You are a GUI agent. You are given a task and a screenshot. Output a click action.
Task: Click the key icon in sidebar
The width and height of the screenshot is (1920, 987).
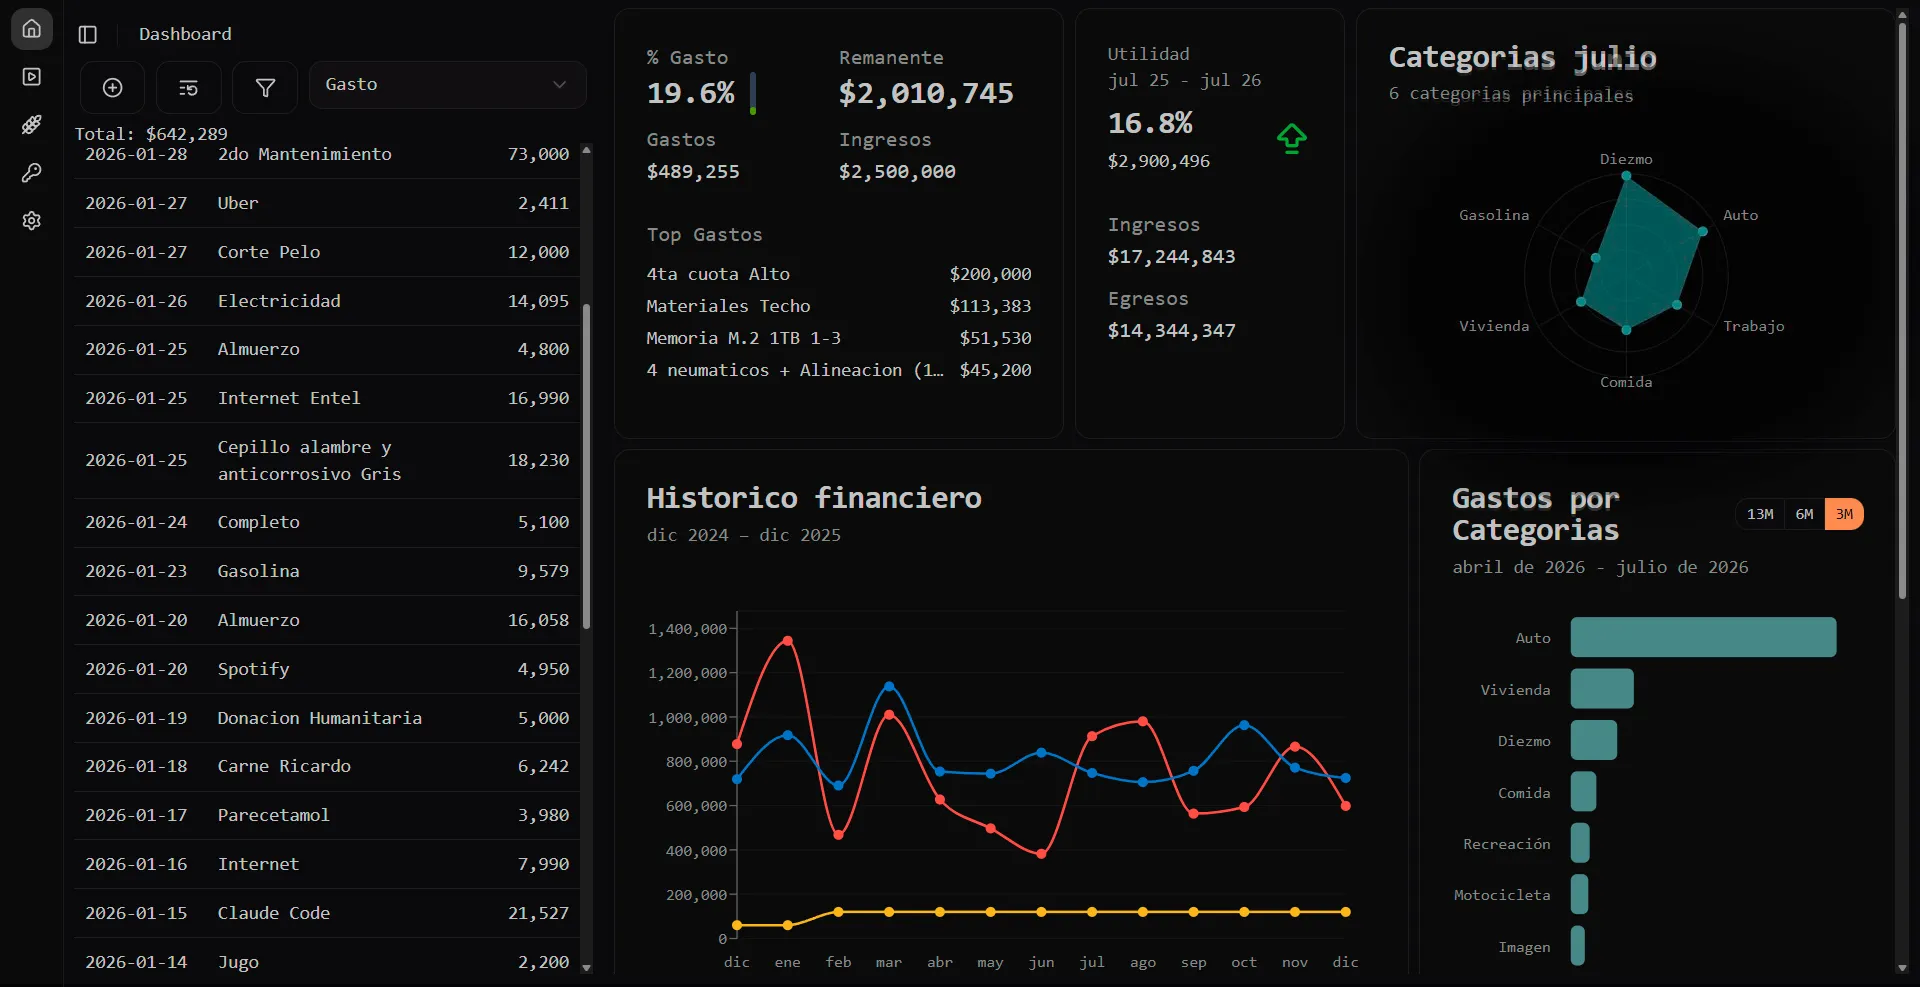click(x=32, y=173)
